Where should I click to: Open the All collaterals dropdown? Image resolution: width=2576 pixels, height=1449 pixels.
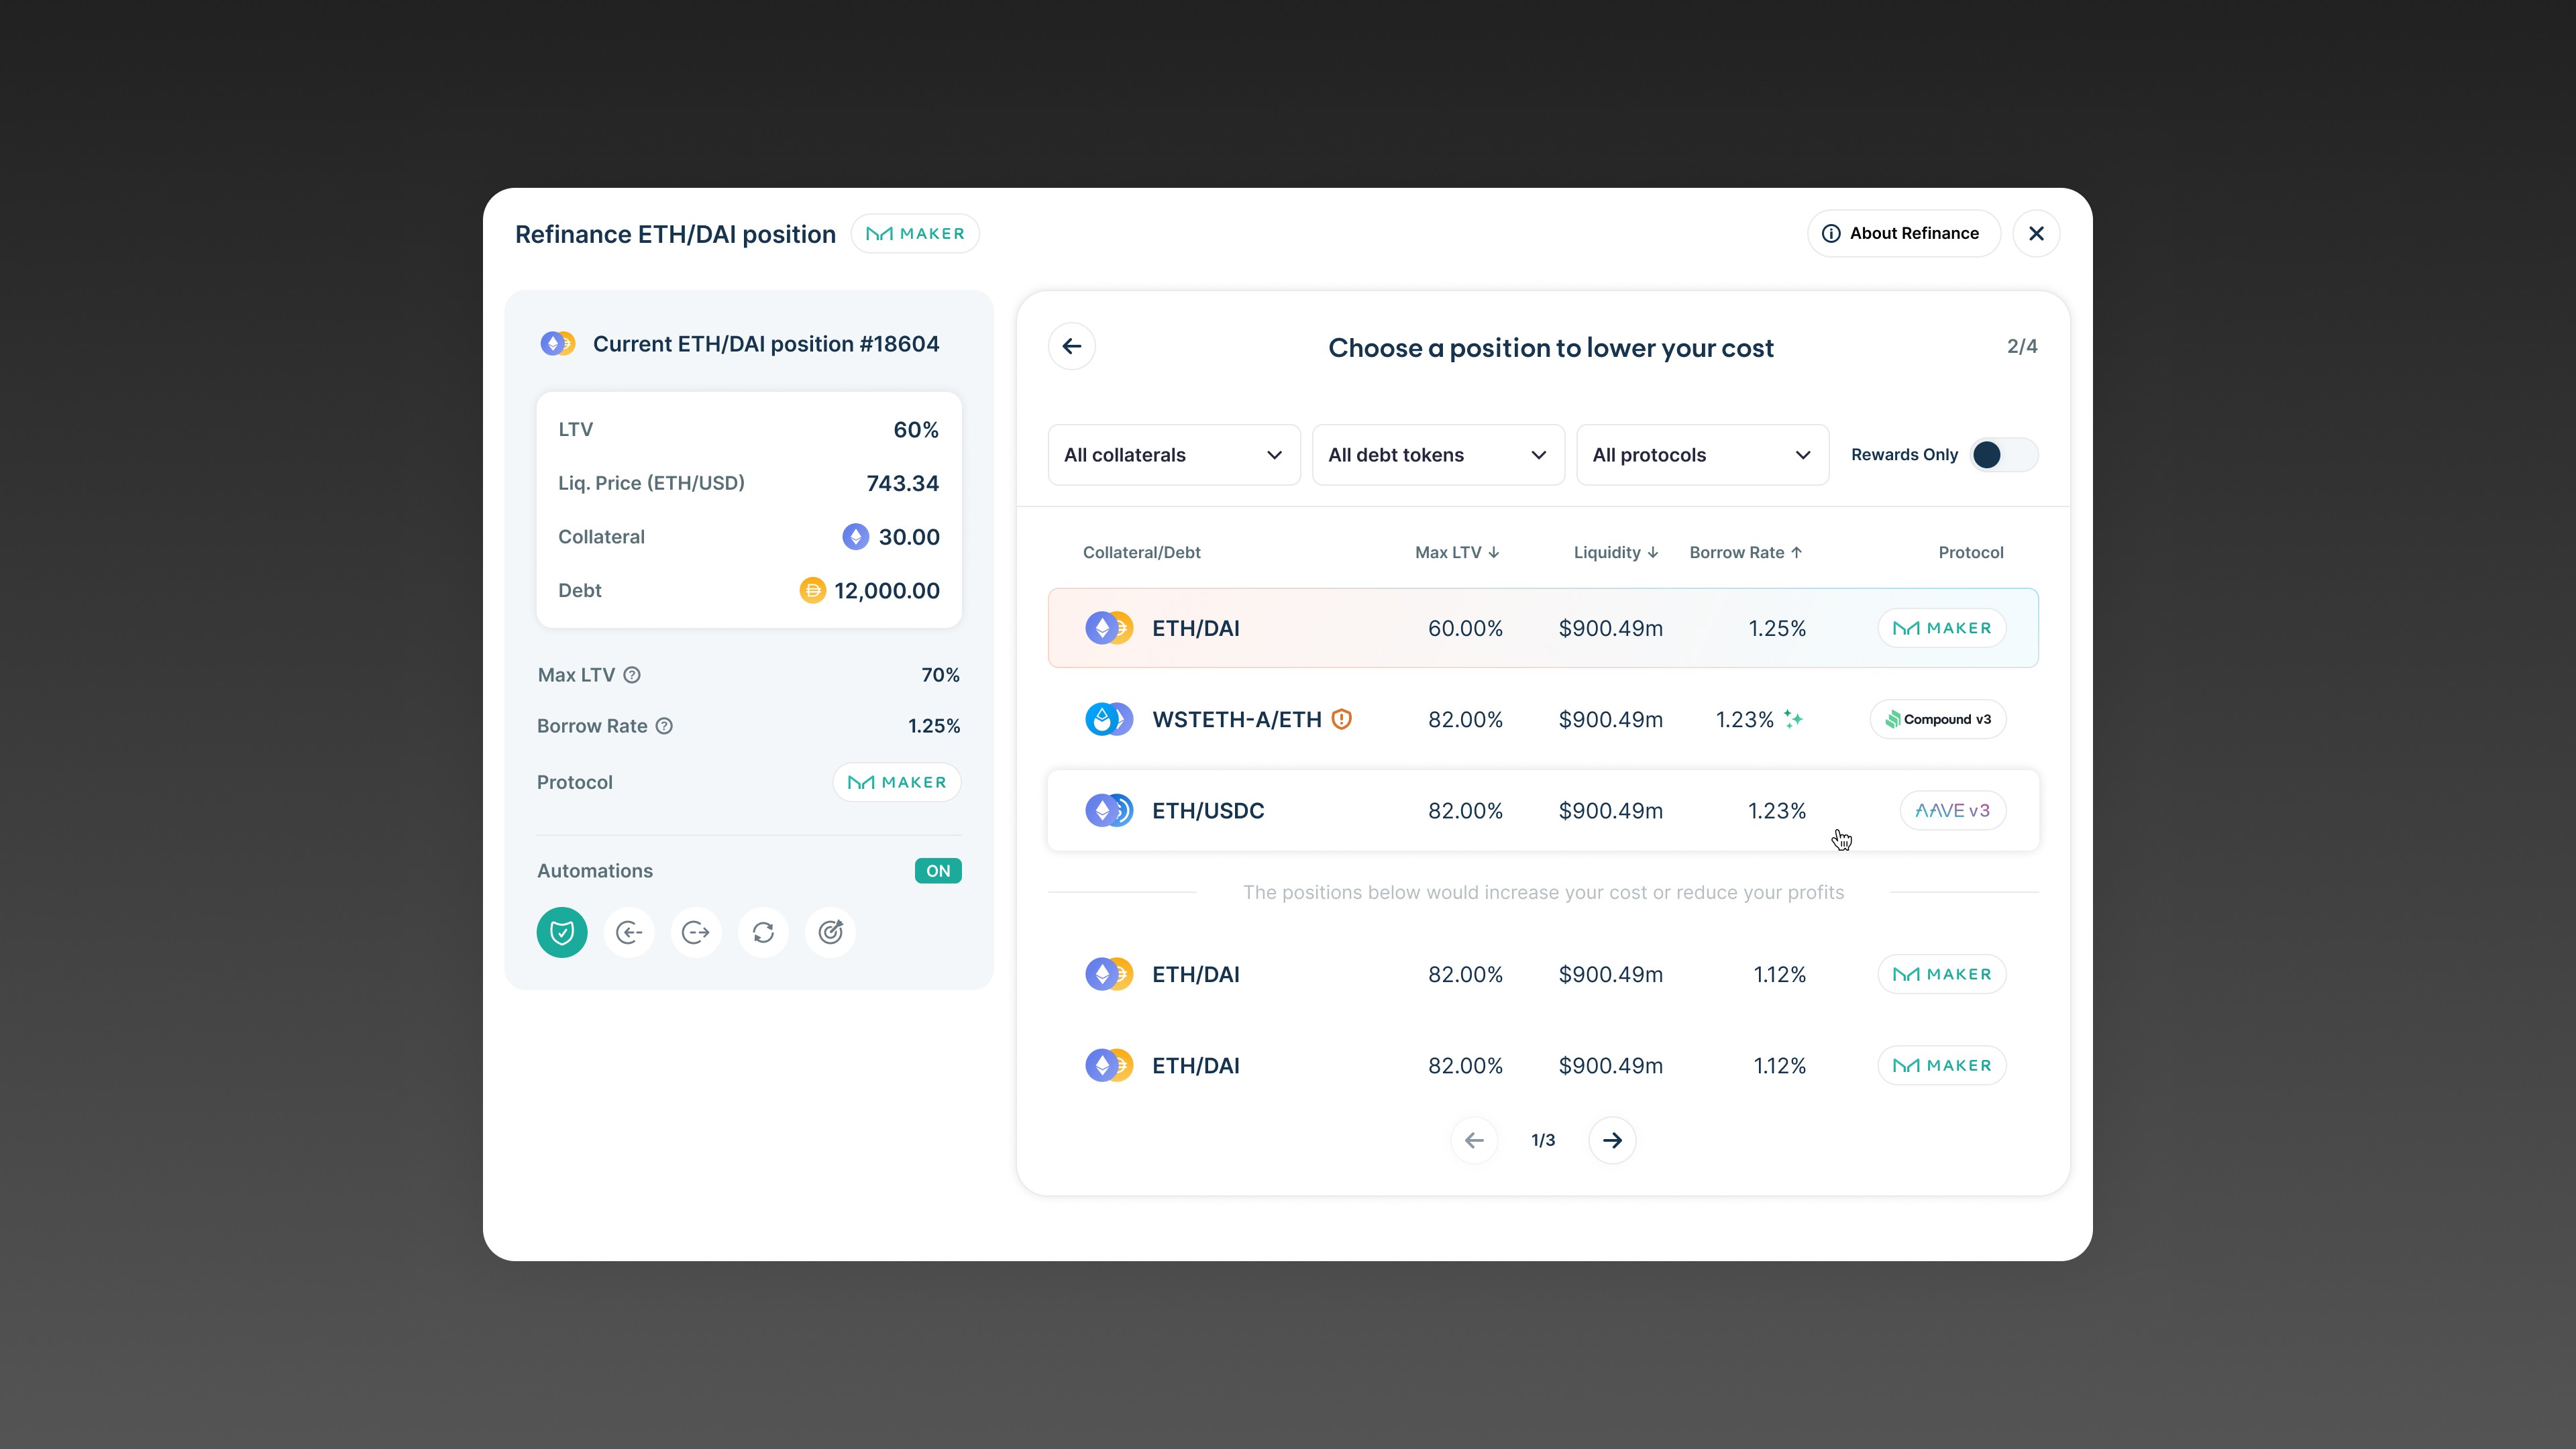point(1173,455)
